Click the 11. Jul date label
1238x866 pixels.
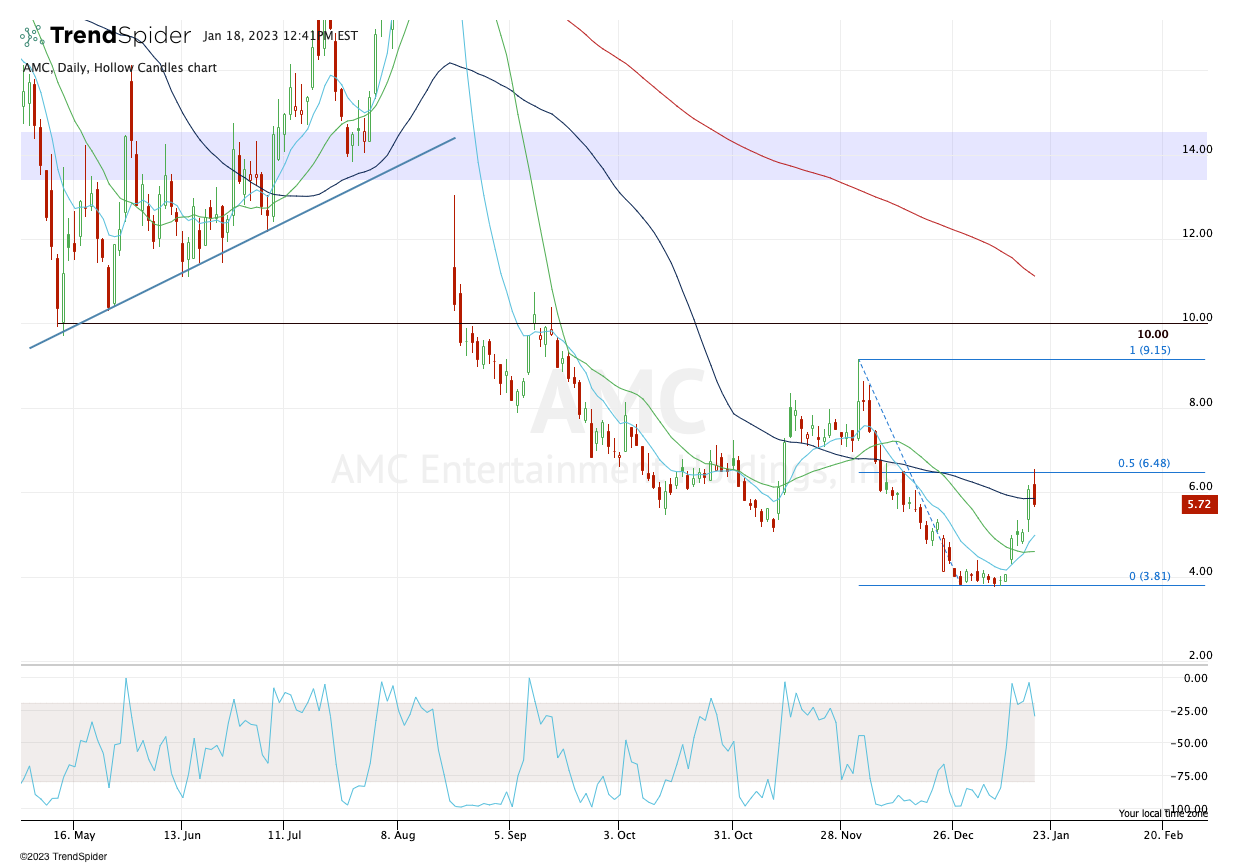(x=285, y=834)
